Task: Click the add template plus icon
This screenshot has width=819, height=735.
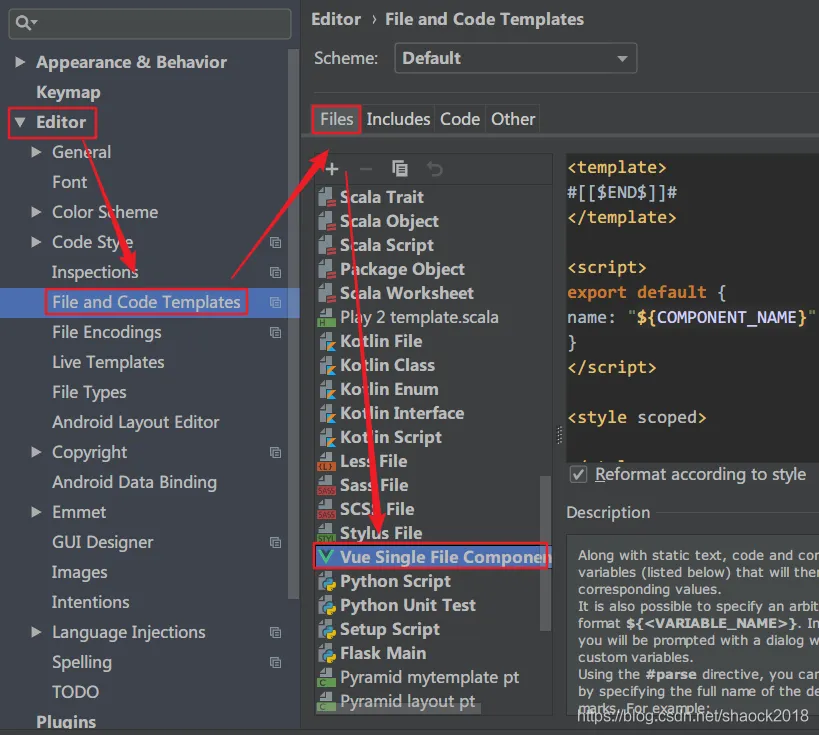Action: point(332,169)
